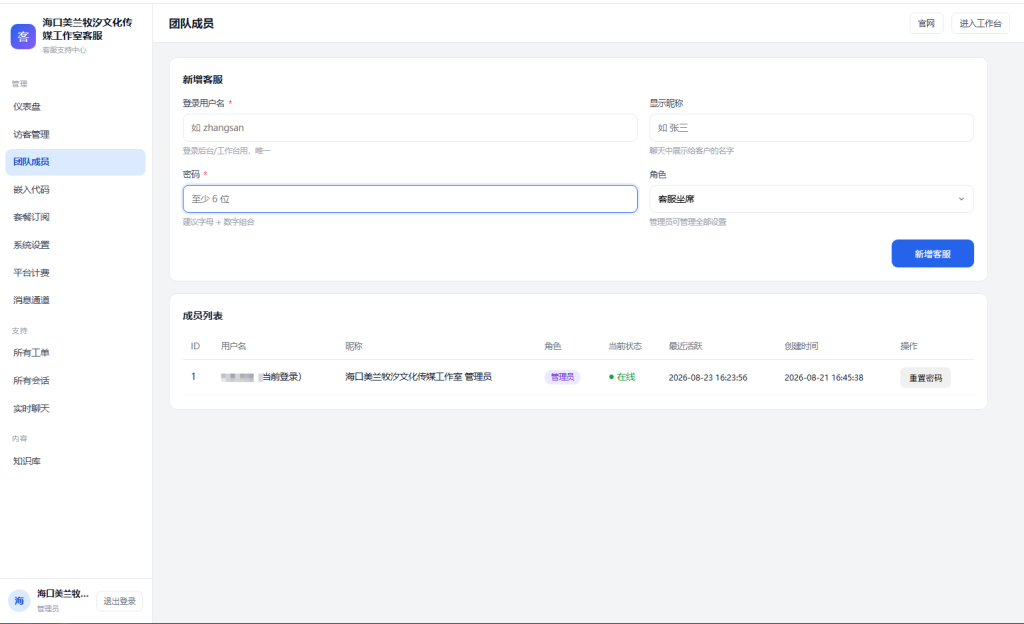
Task: Click last active time 2026-08-23 16:23:56
Action: pos(708,377)
